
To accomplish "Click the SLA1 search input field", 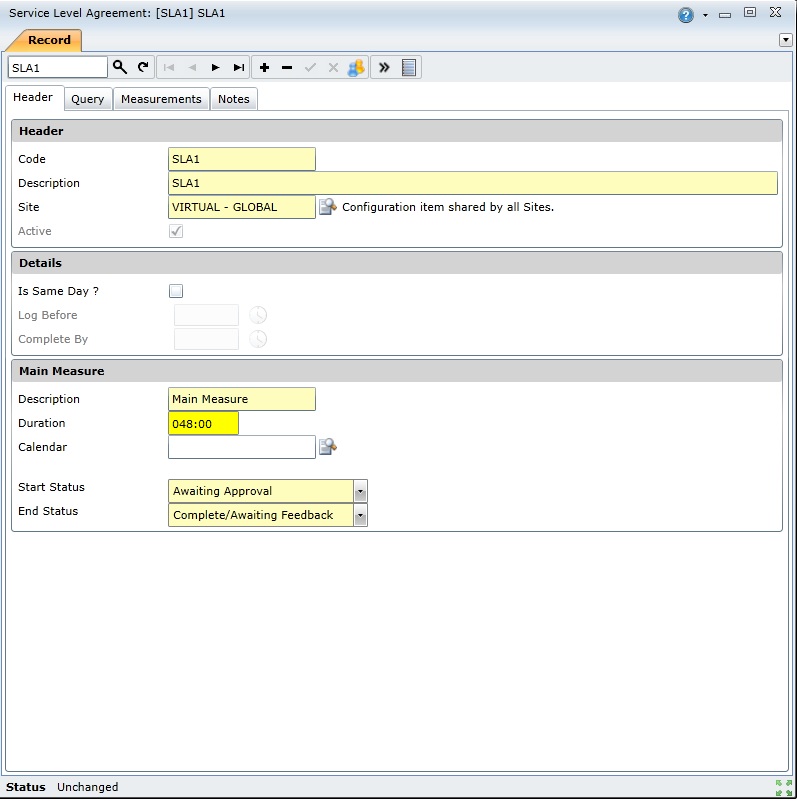I will [x=58, y=67].
